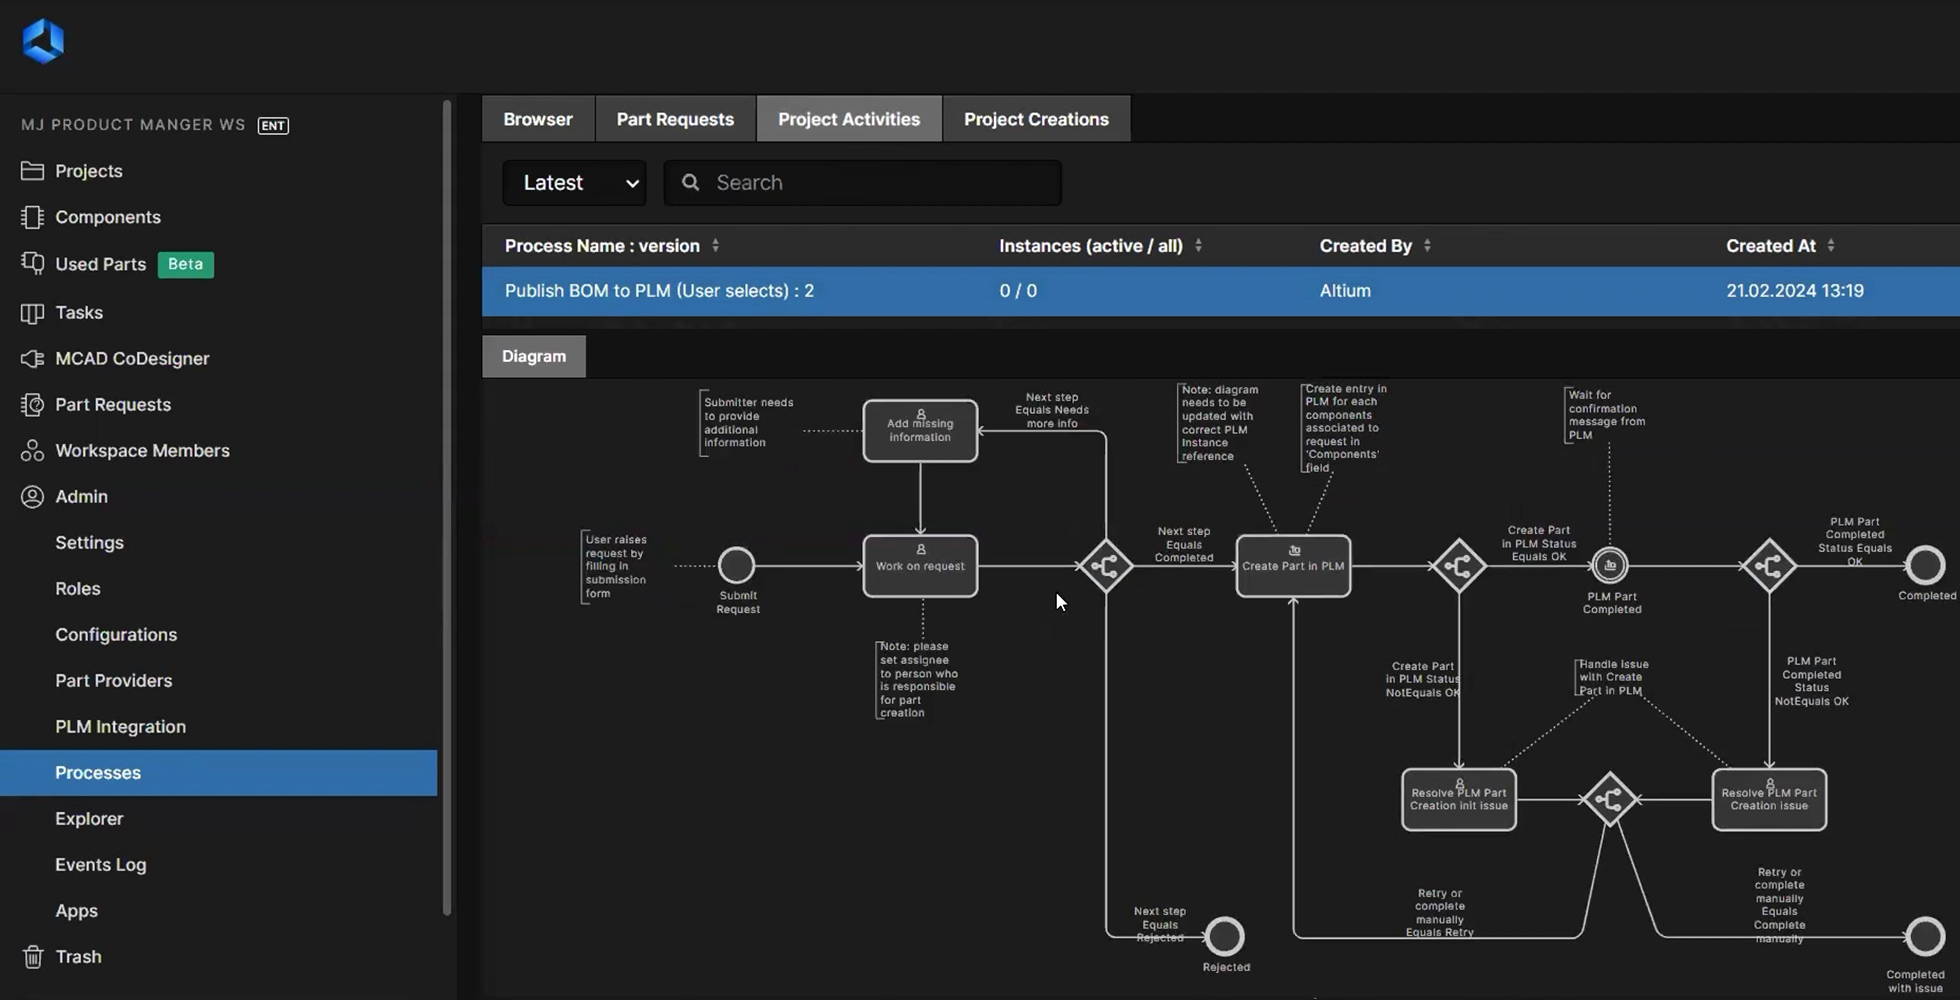Switch to the Project Creations tab

click(x=1036, y=119)
